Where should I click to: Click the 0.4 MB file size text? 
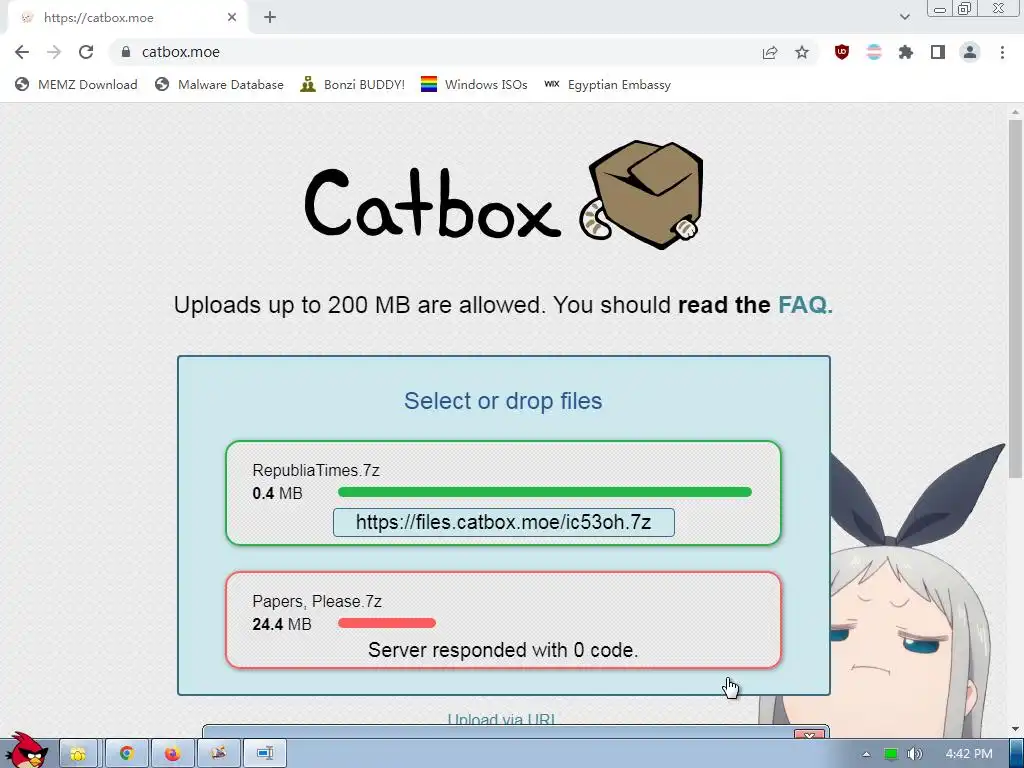coord(278,493)
